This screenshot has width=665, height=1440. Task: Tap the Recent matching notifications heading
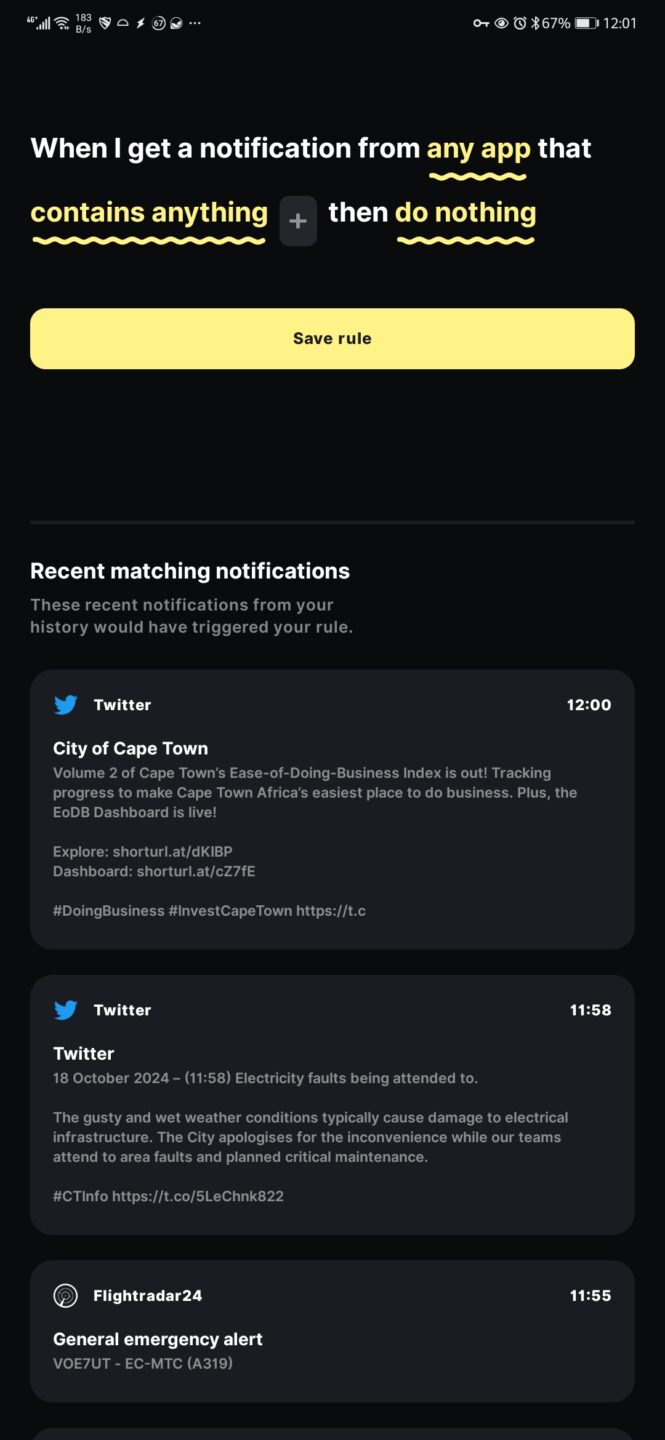190,571
